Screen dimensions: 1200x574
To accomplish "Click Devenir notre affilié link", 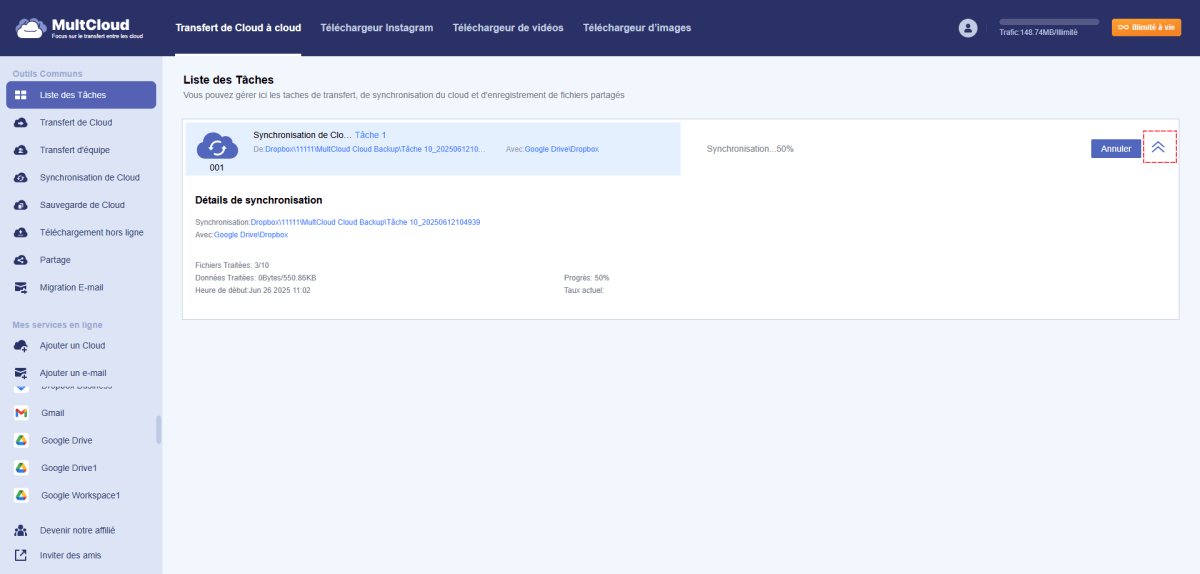I will 77,530.
